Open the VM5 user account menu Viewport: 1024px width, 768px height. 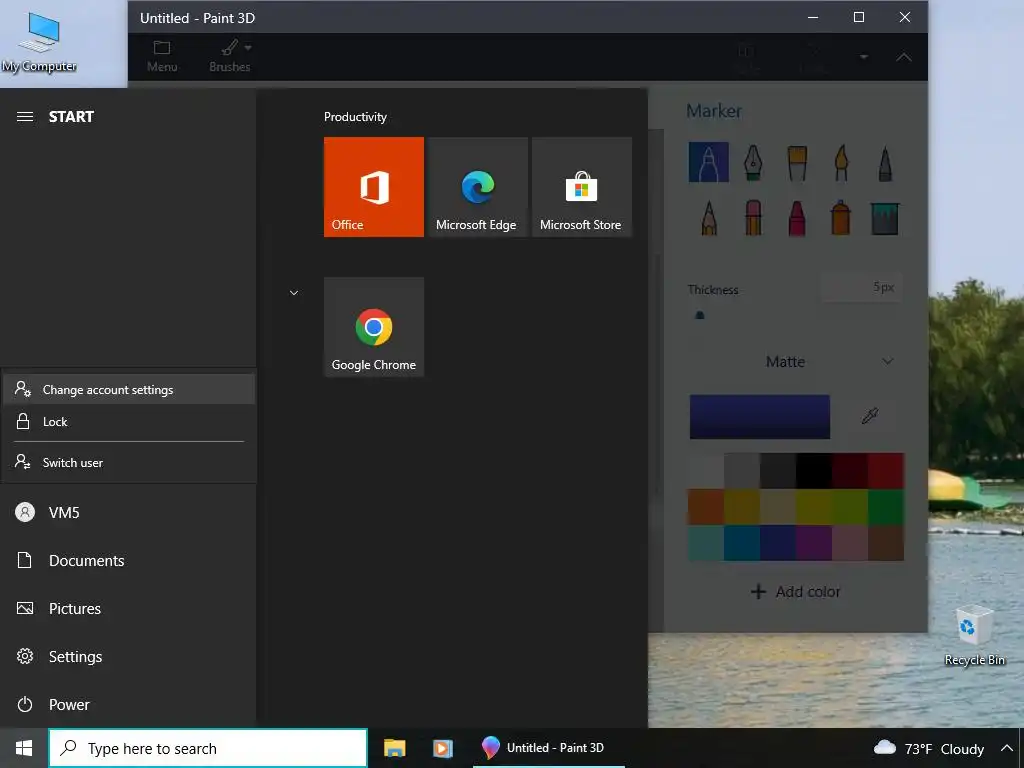tap(128, 513)
